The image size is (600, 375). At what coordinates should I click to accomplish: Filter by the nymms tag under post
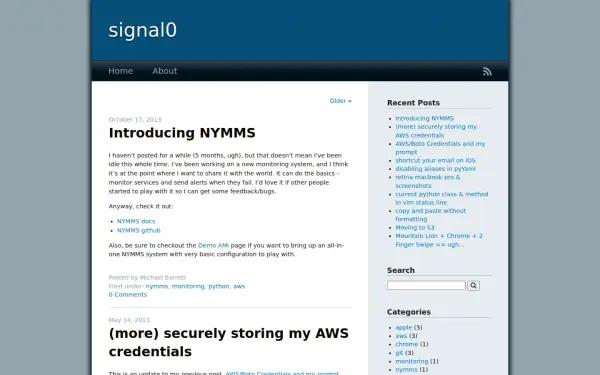[x=157, y=286]
